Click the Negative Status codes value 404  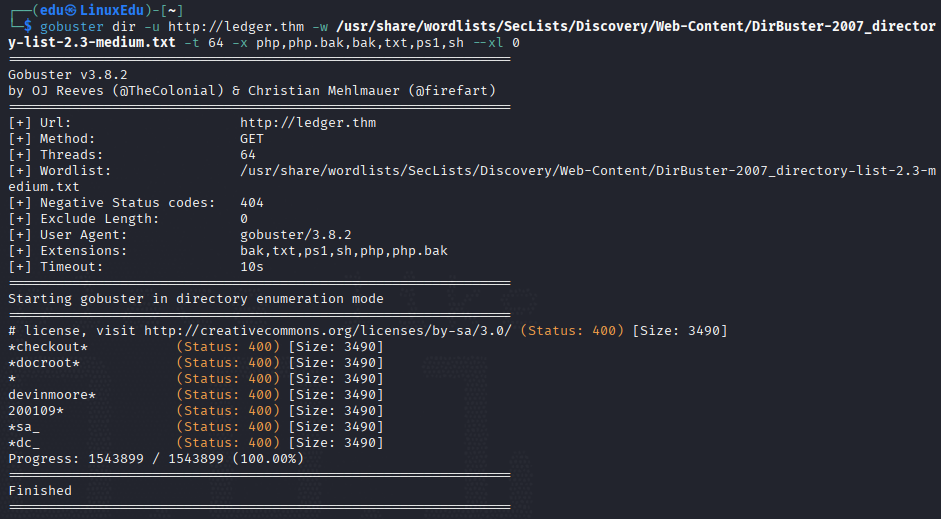click(x=251, y=202)
